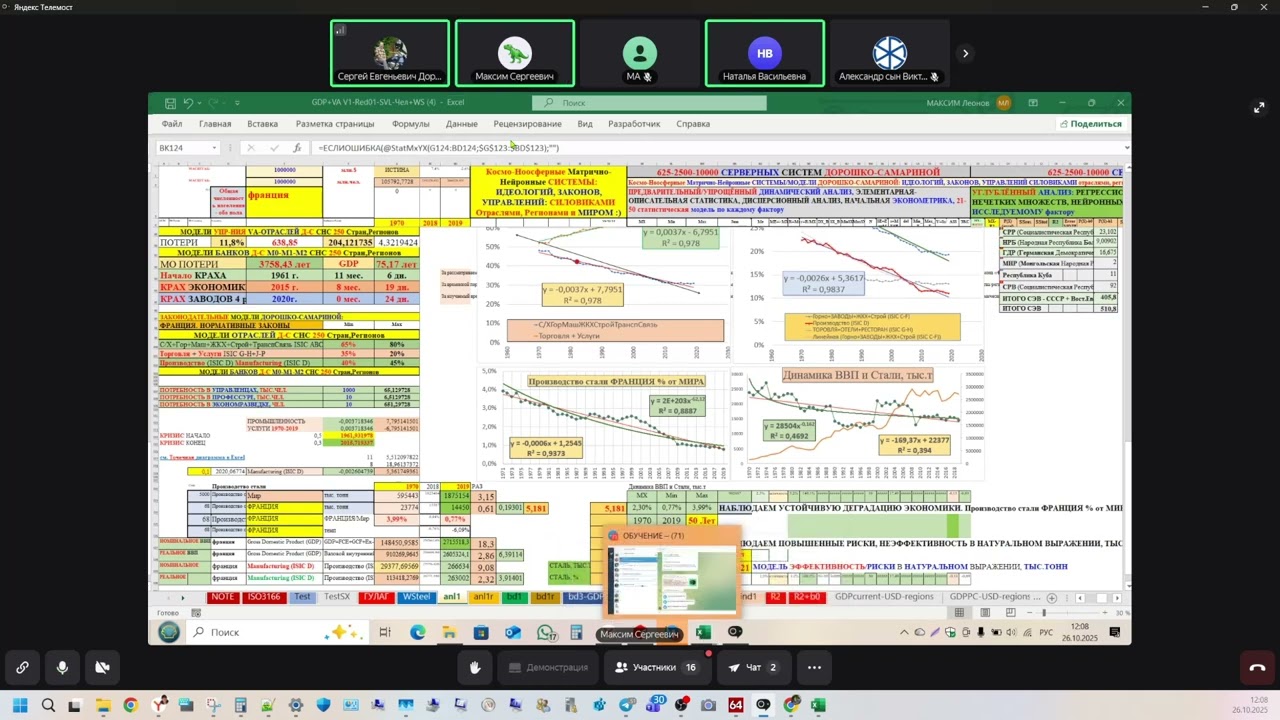The width and height of the screenshot is (1280, 720).
Task: Open the Разметка страницы tab
Action: [335, 124]
